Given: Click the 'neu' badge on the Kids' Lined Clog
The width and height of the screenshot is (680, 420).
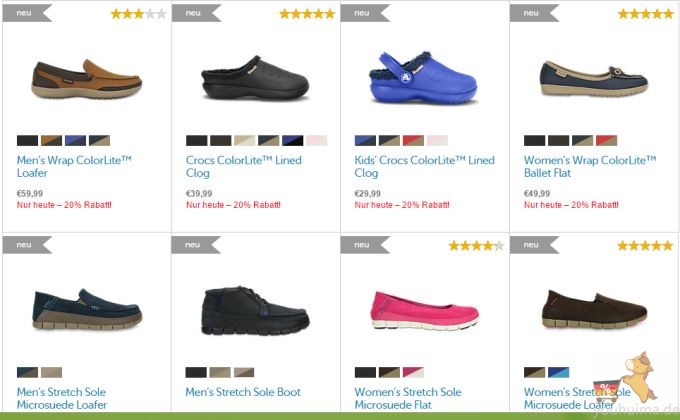Looking at the screenshot, I should pyautogui.click(x=364, y=13).
